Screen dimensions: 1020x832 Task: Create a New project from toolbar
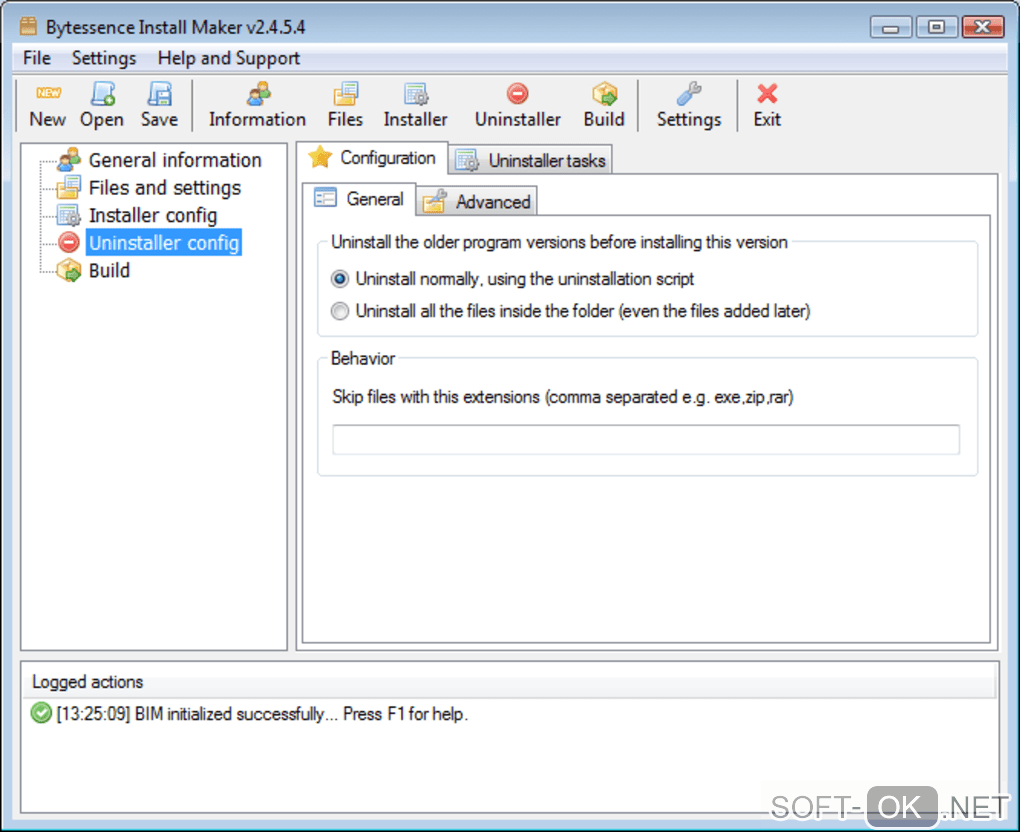[x=47, y=105]
